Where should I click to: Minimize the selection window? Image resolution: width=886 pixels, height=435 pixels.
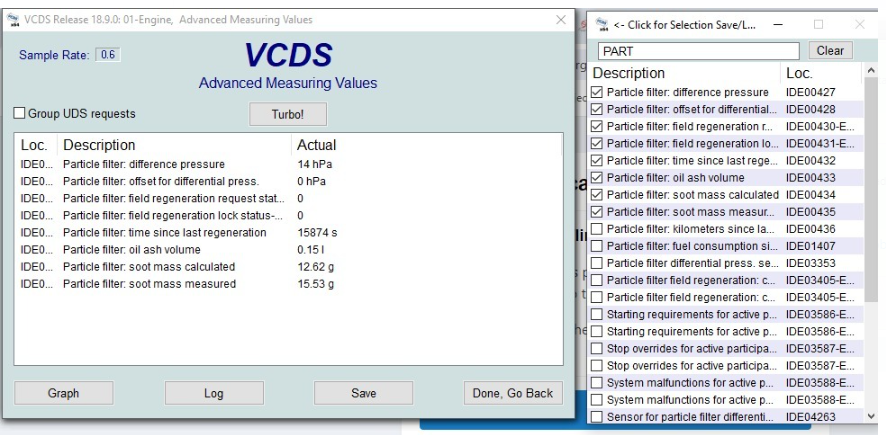pyautogui.click(x=778, y=25)
